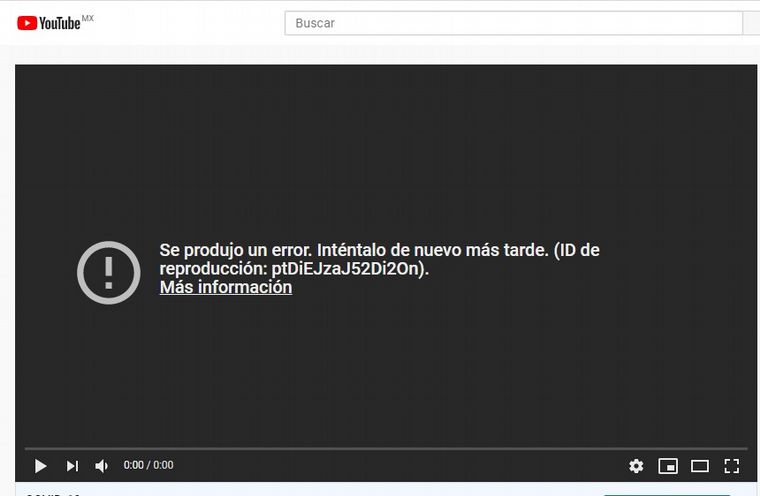This screenshot has width=760, height=496.
Task: Mute the video with the speaker icon
Action: (x=101, y=466)
